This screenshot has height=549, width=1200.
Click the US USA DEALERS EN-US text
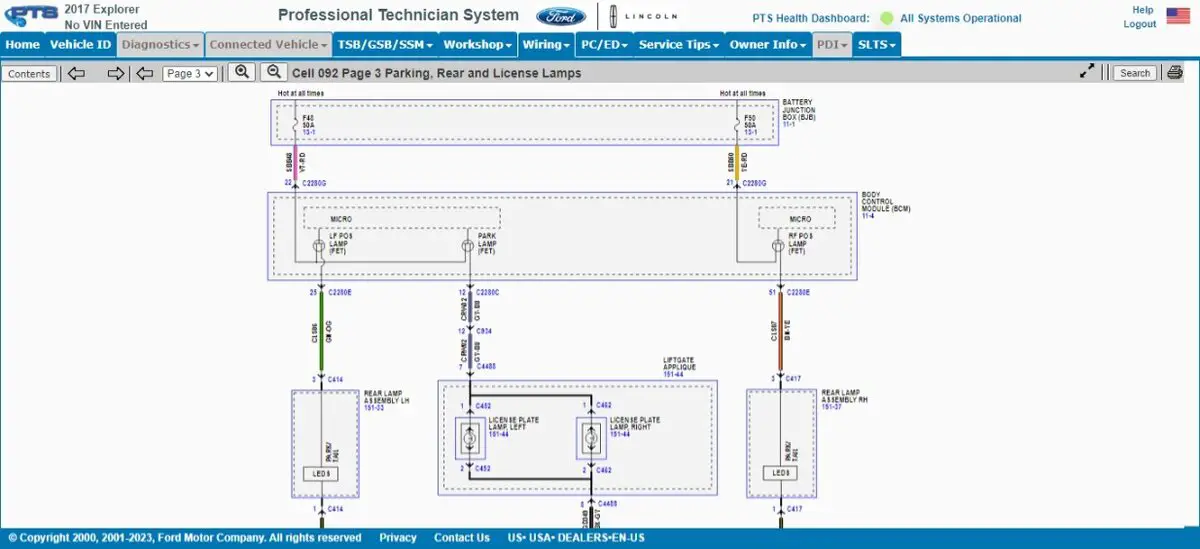(576, 538)
